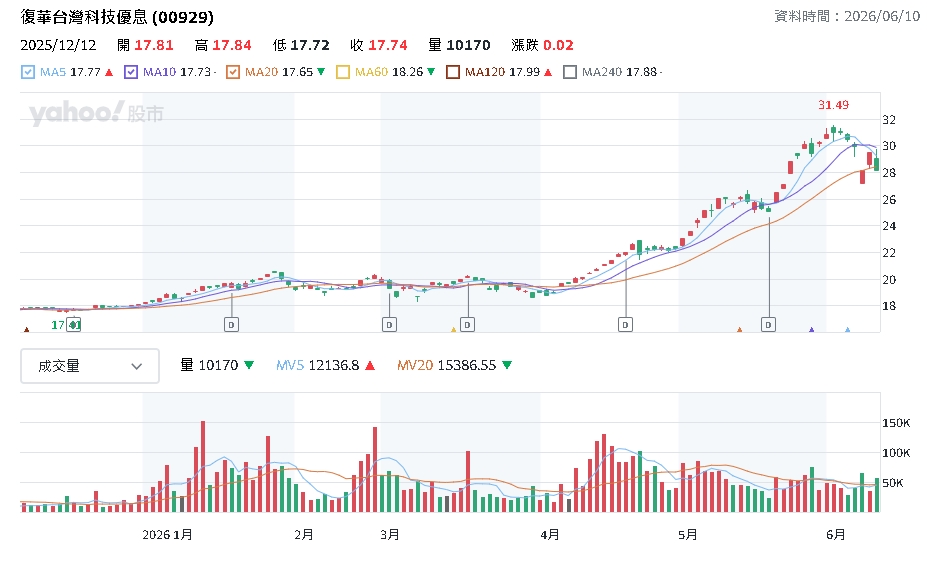Click the light blue triangle marker near June
This screenshot has height=569, width=927.
(x=848, y=329)
